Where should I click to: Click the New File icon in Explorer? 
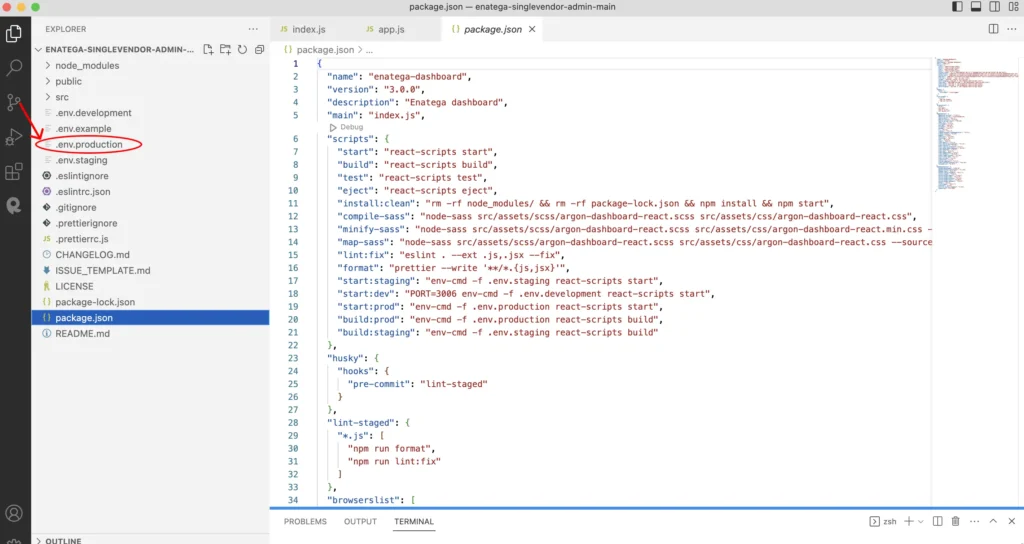pyautogui.click(x=208, y=49)
